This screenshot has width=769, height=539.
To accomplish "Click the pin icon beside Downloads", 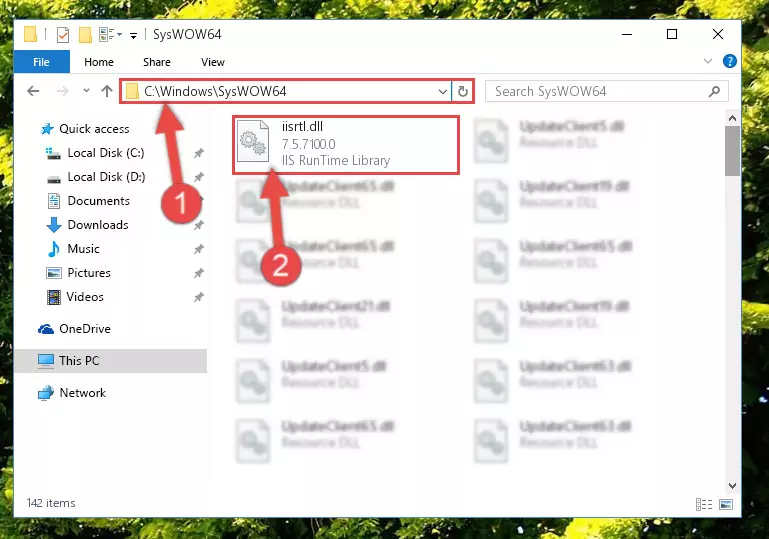I will (x=199, y=226).
